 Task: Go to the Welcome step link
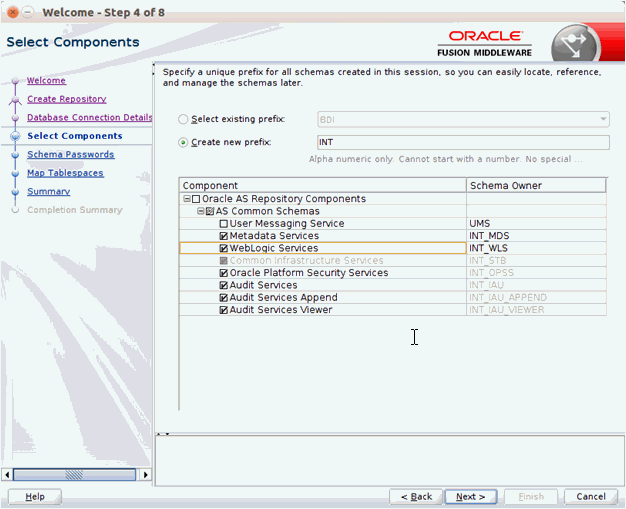point(46,81)
